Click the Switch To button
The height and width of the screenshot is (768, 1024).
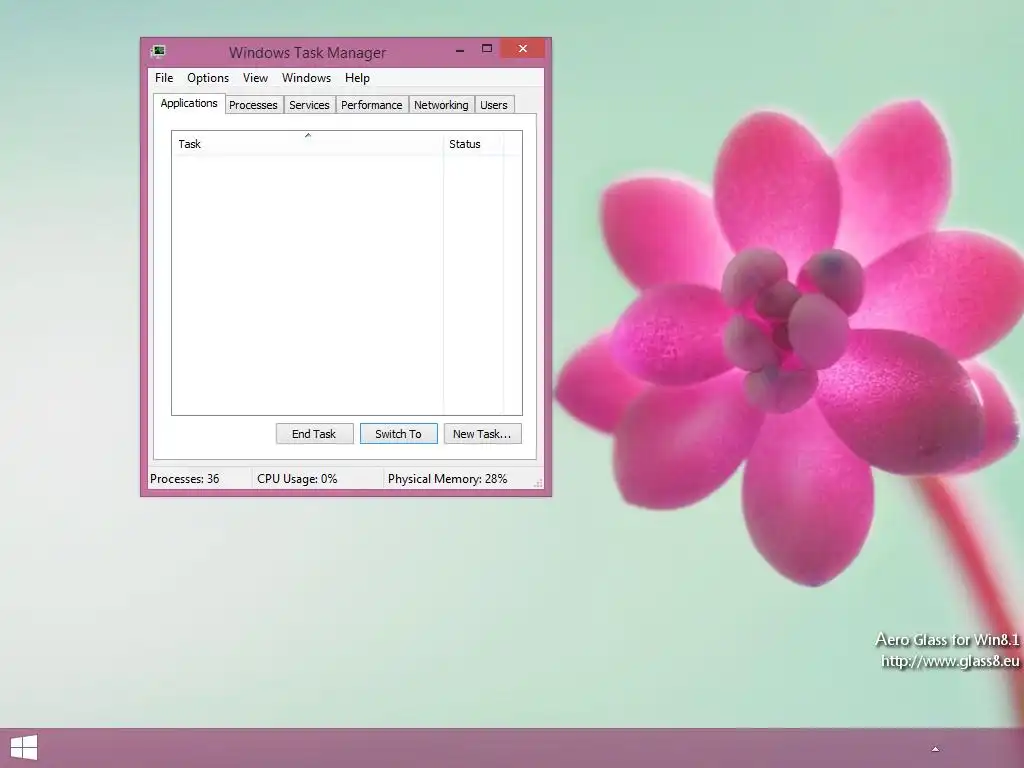click(x=398, y=434)
